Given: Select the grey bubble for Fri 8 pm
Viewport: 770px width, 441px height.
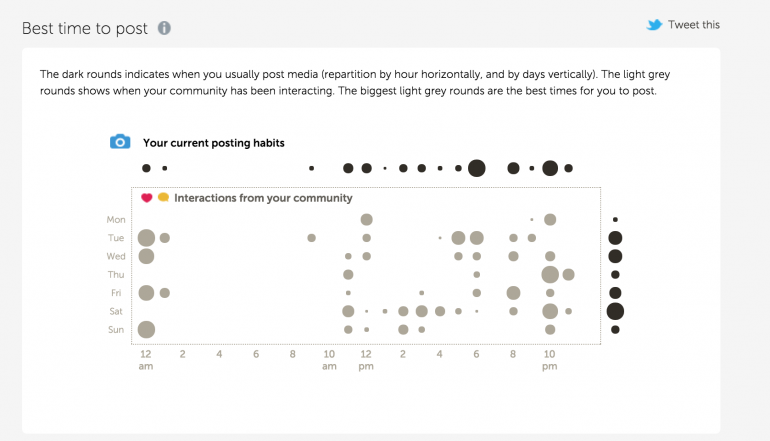Looking at the screenshot, I should click(513, 293).
